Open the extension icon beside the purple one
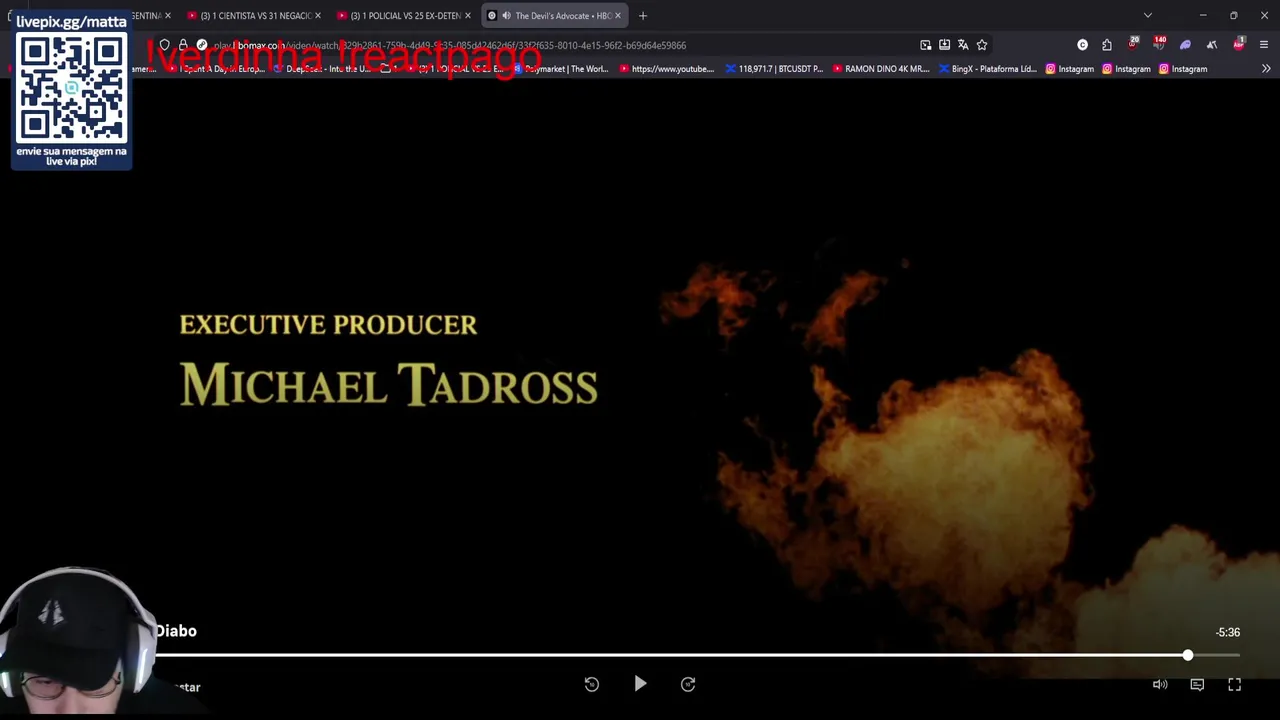The width and height of the screenshot is (1280, 720). (1212, 45)
